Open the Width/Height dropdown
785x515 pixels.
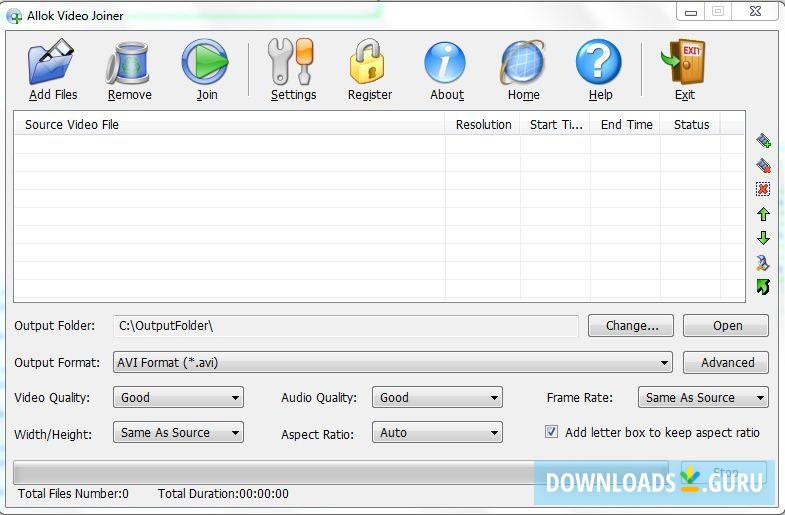pyautogui.click(x=178, y=432)
